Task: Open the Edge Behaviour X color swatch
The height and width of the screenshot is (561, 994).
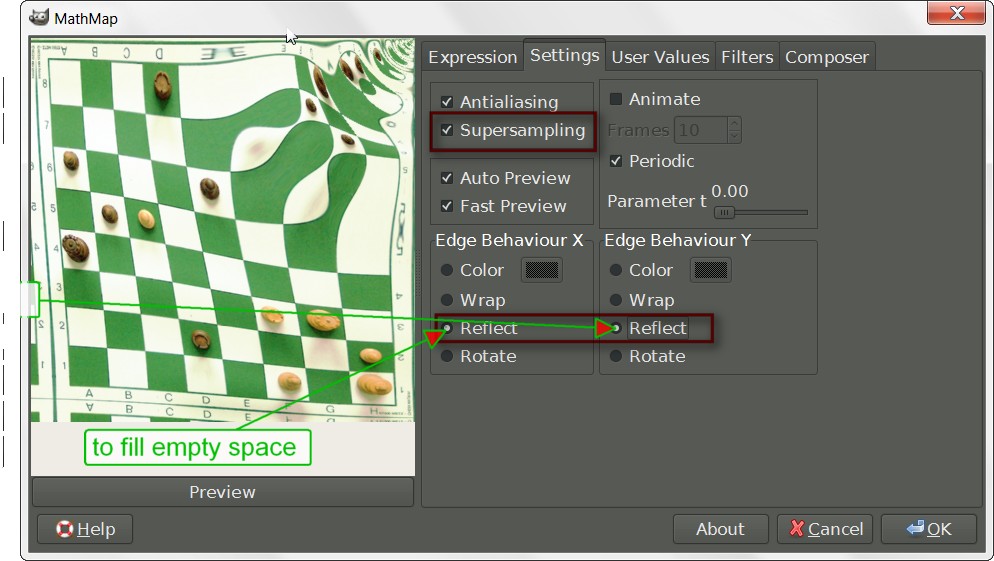Action: pyautogui.click(x=542, y=270)
